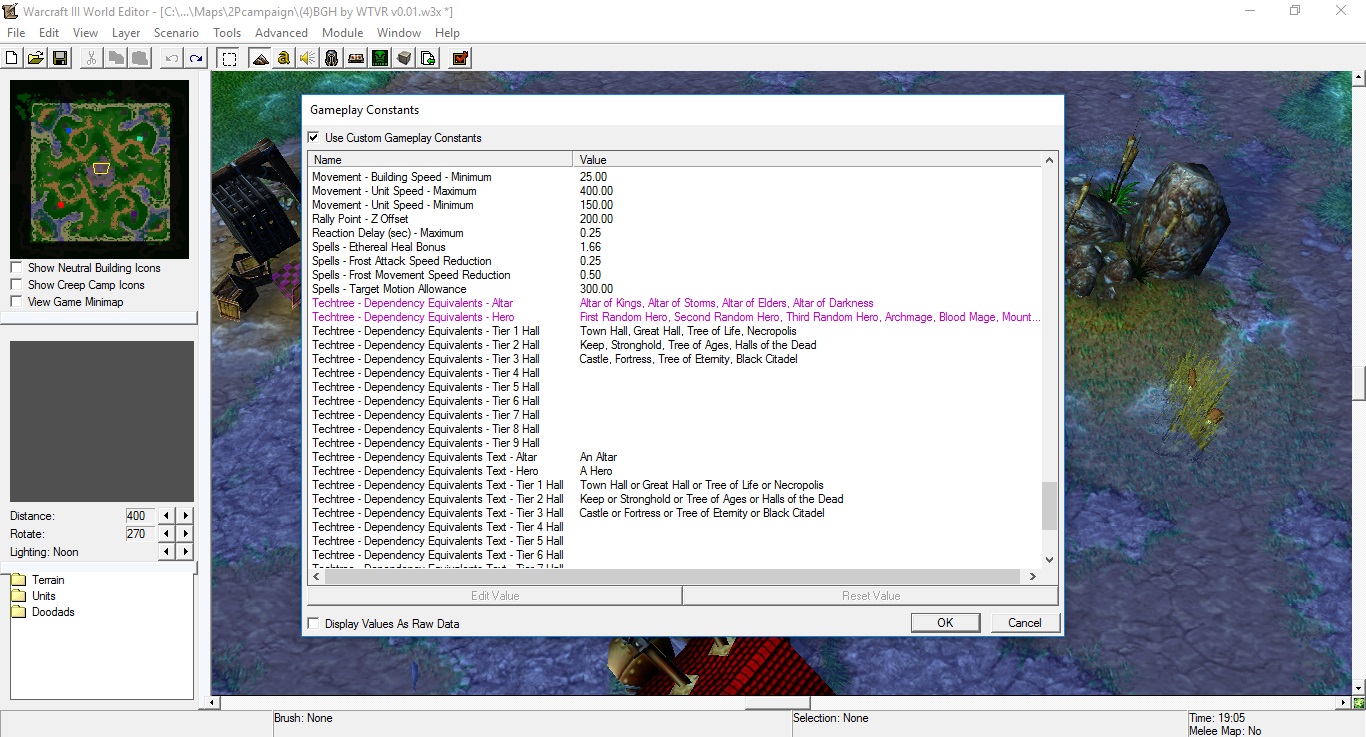The height and width of the screenshot is (737, 1366).
Task: Click the constants list scroll-up arrow
Action: (1049, 160)
